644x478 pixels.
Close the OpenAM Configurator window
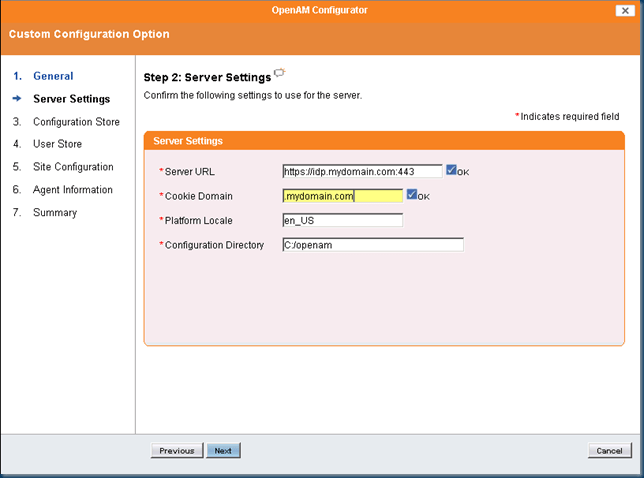coord(622,10)
